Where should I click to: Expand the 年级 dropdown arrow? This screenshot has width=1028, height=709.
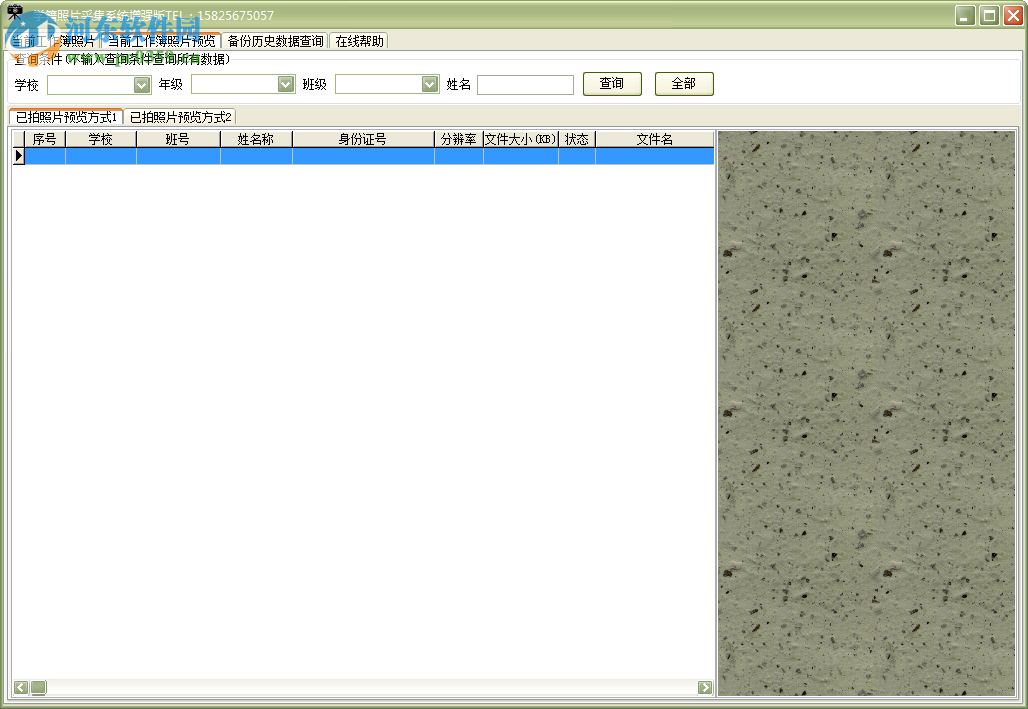(x=286, y=84)
